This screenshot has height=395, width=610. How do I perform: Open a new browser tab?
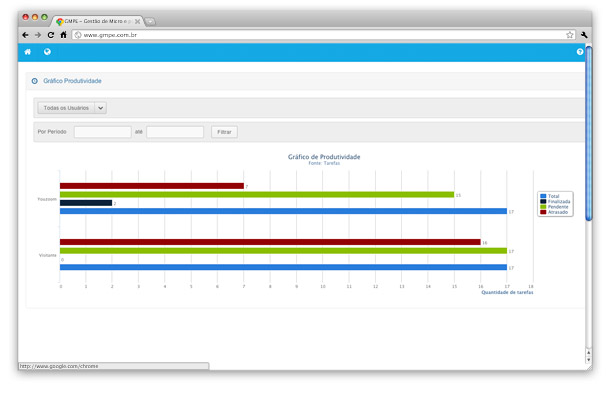click(x=150, y=21)
